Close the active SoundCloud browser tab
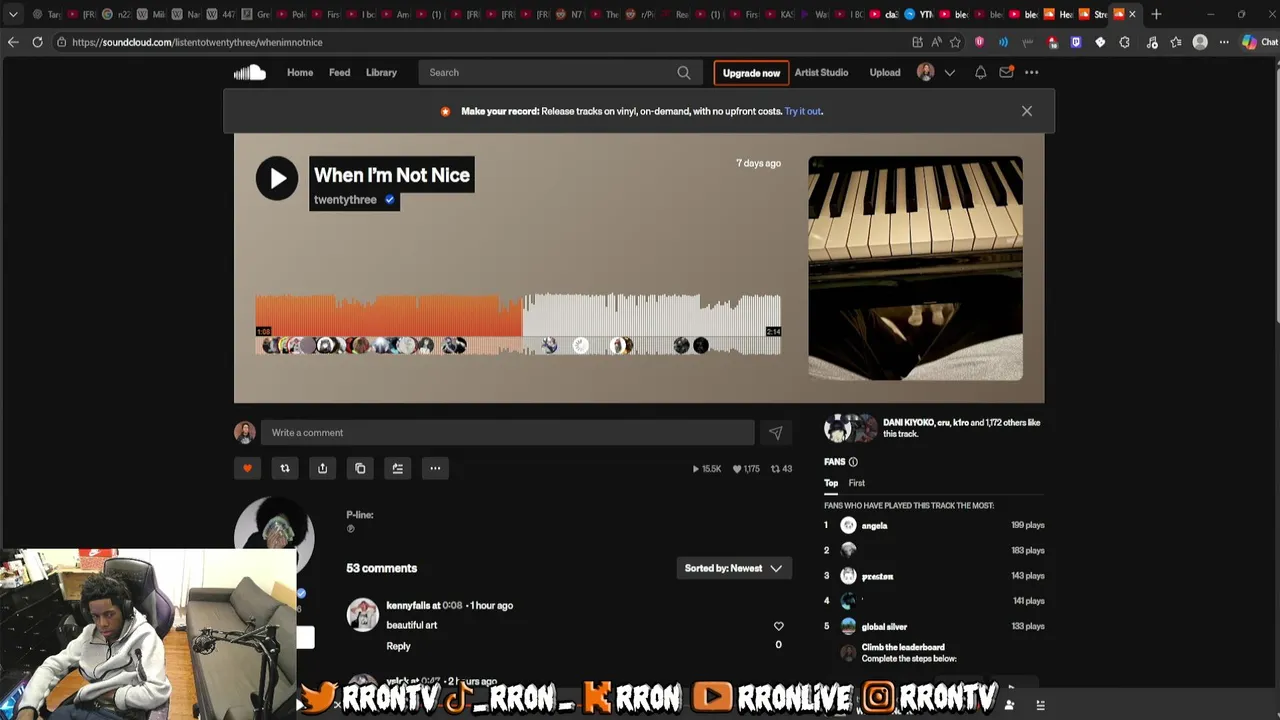This screenshot has height=720, width=1280. [x=1132, y=14]
